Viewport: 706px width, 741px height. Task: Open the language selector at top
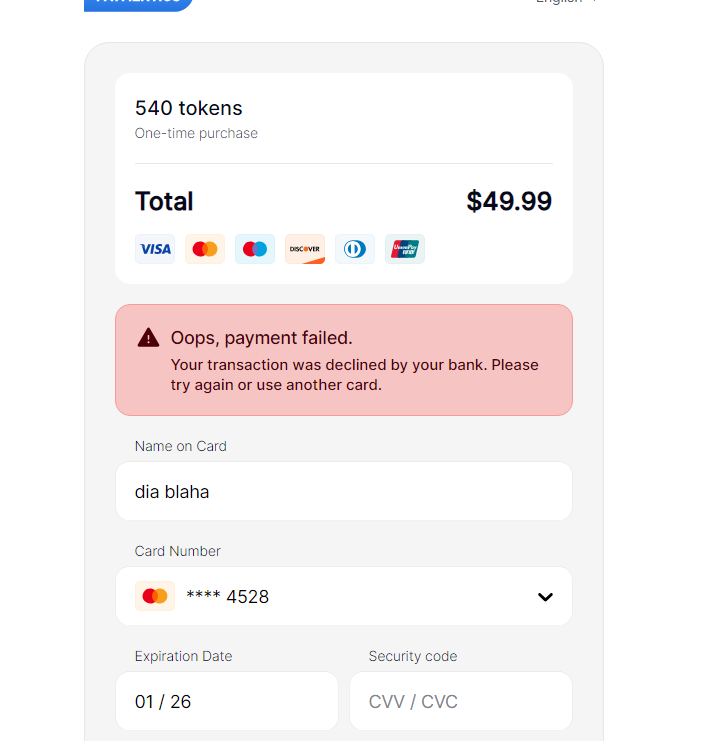(x=566, y=1)
